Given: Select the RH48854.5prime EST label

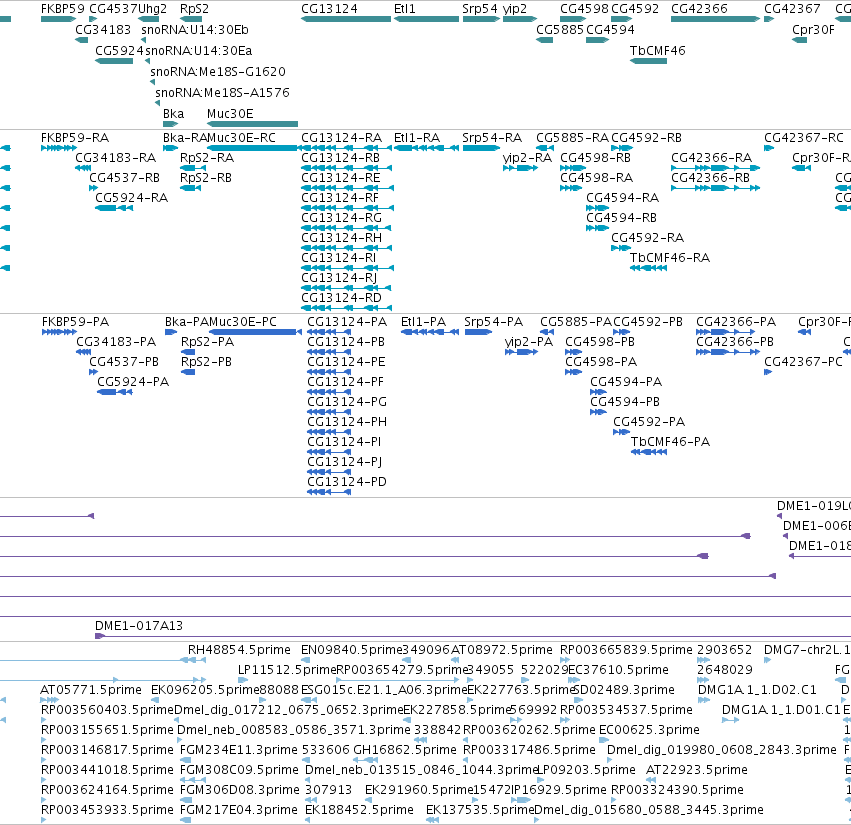Looking at the screenshot, I should pos(239,650).
